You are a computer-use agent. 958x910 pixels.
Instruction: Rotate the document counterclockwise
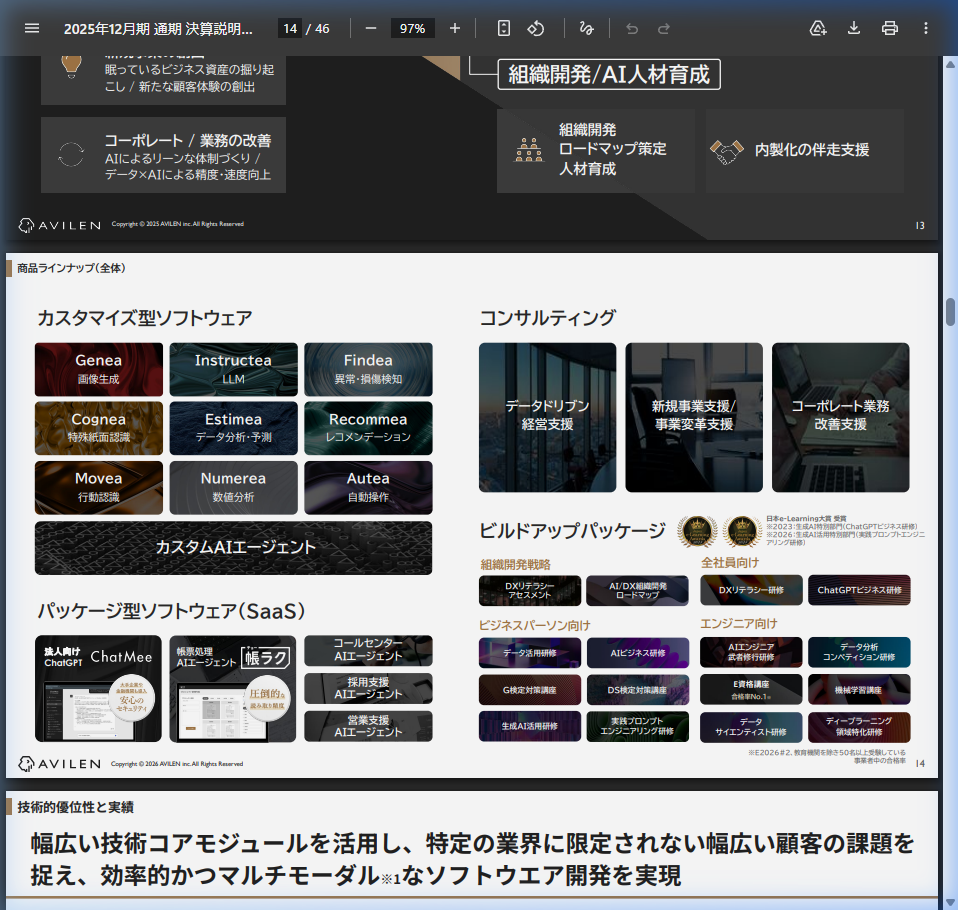pos(535,28)
